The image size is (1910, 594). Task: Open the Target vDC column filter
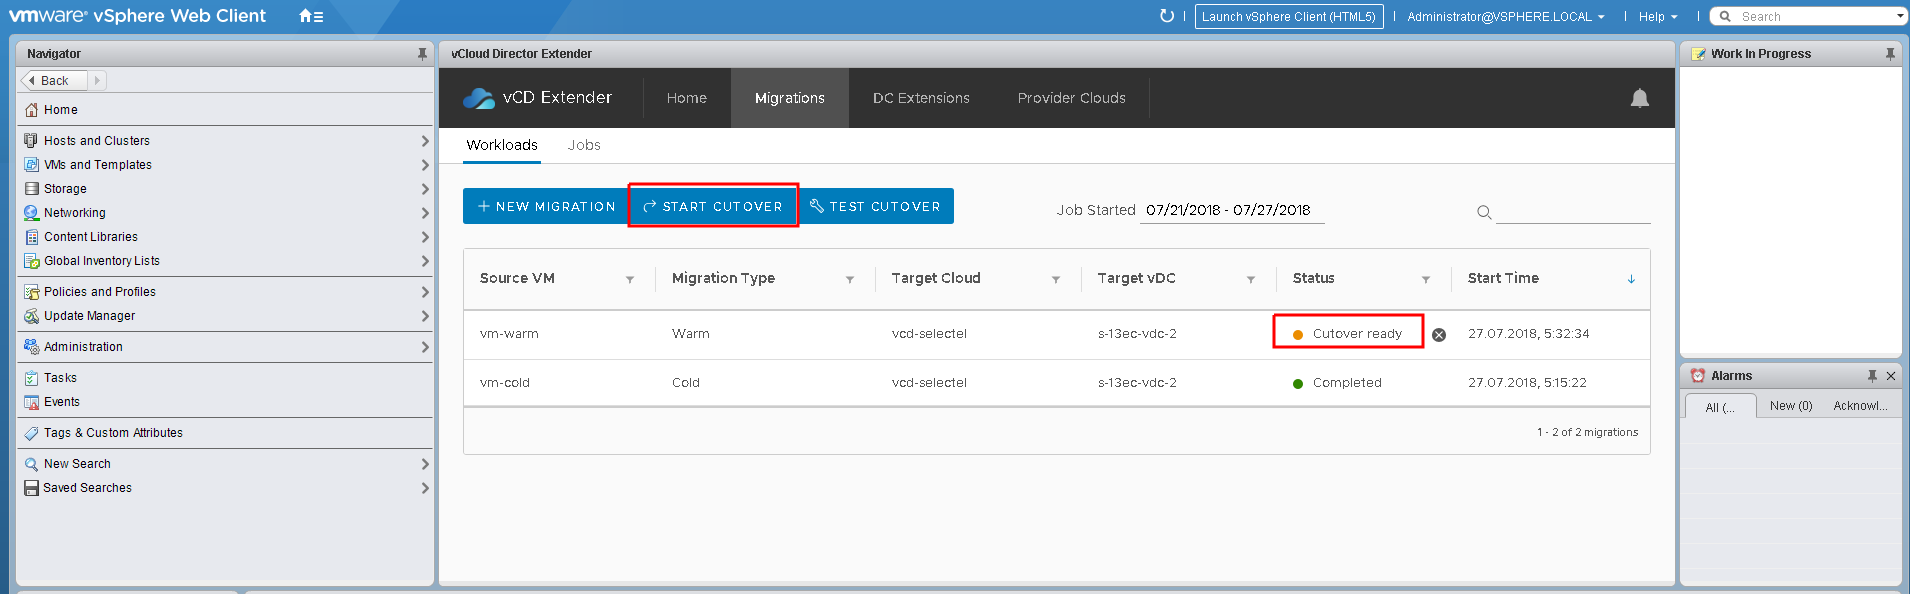(1251, 280)
